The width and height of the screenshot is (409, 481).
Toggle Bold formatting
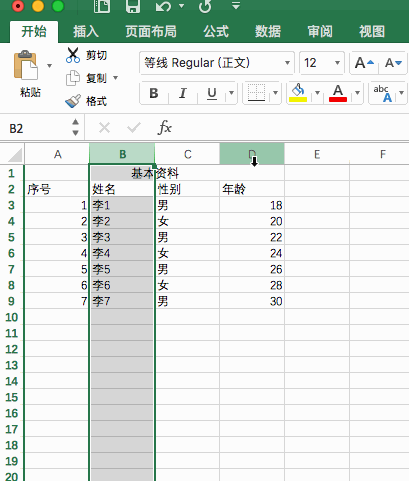(x=154, y=93)
